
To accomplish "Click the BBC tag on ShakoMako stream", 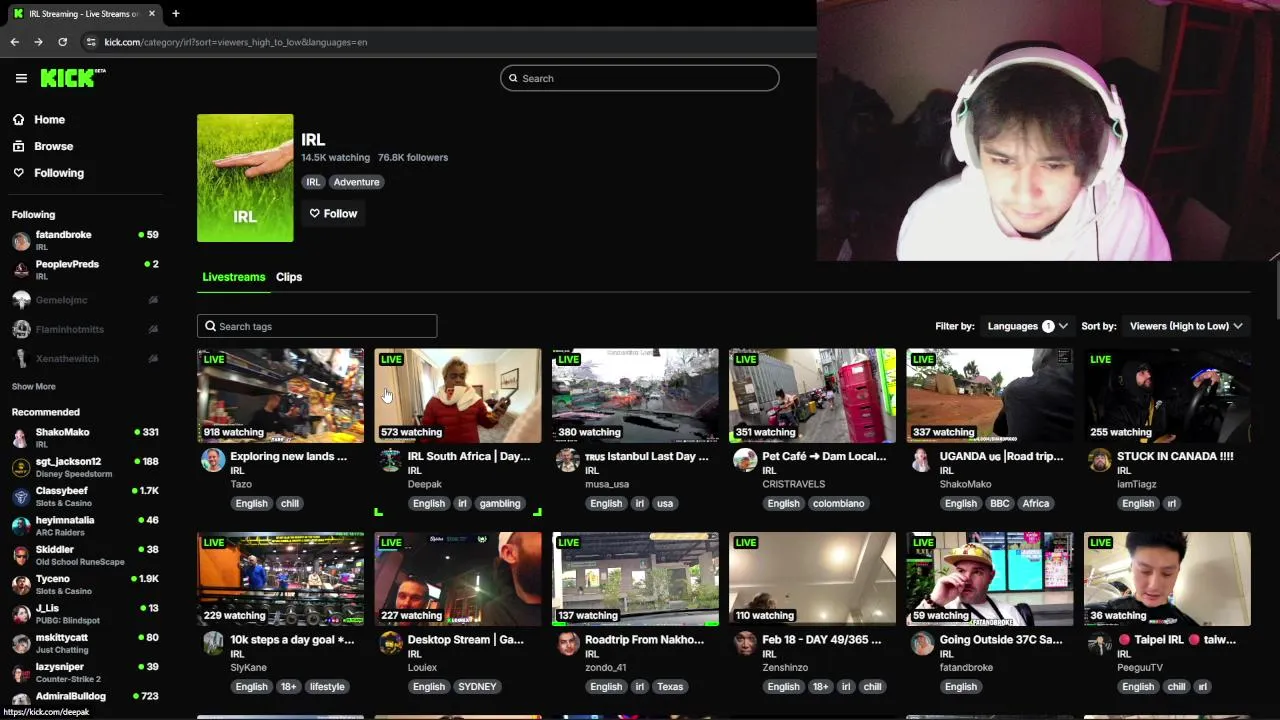I will pyautogui.click(x=999, y=503).
